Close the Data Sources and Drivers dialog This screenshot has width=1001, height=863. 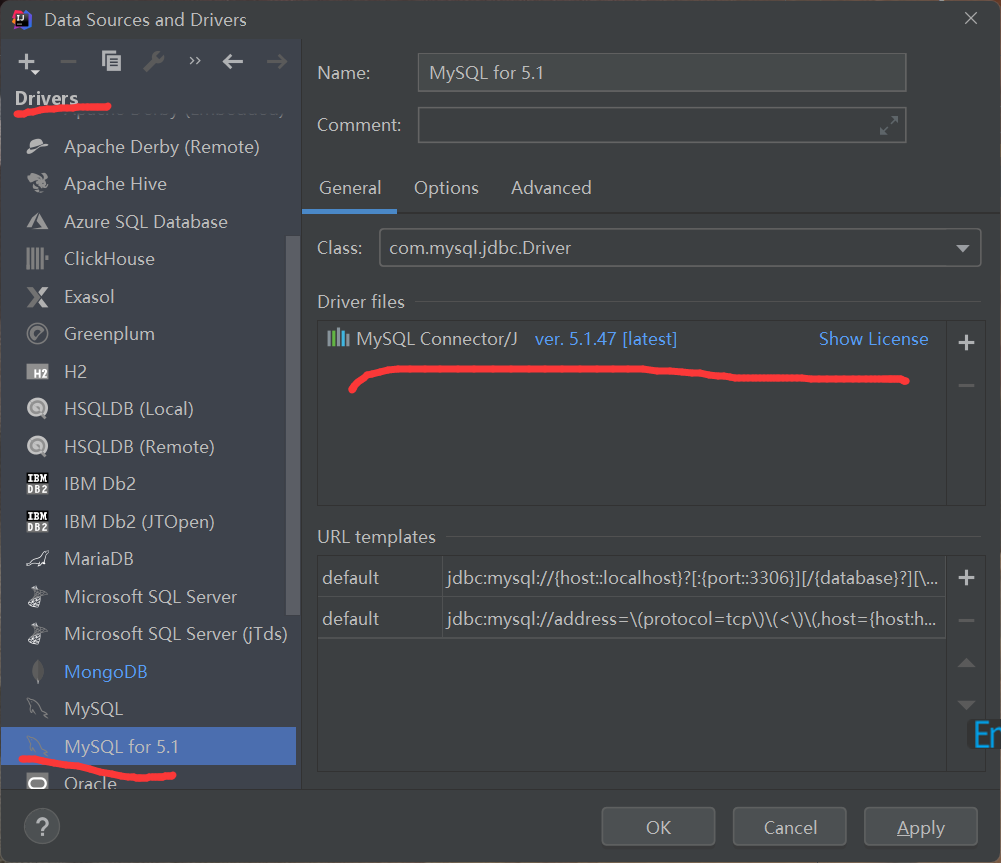[x=970, y=19]
